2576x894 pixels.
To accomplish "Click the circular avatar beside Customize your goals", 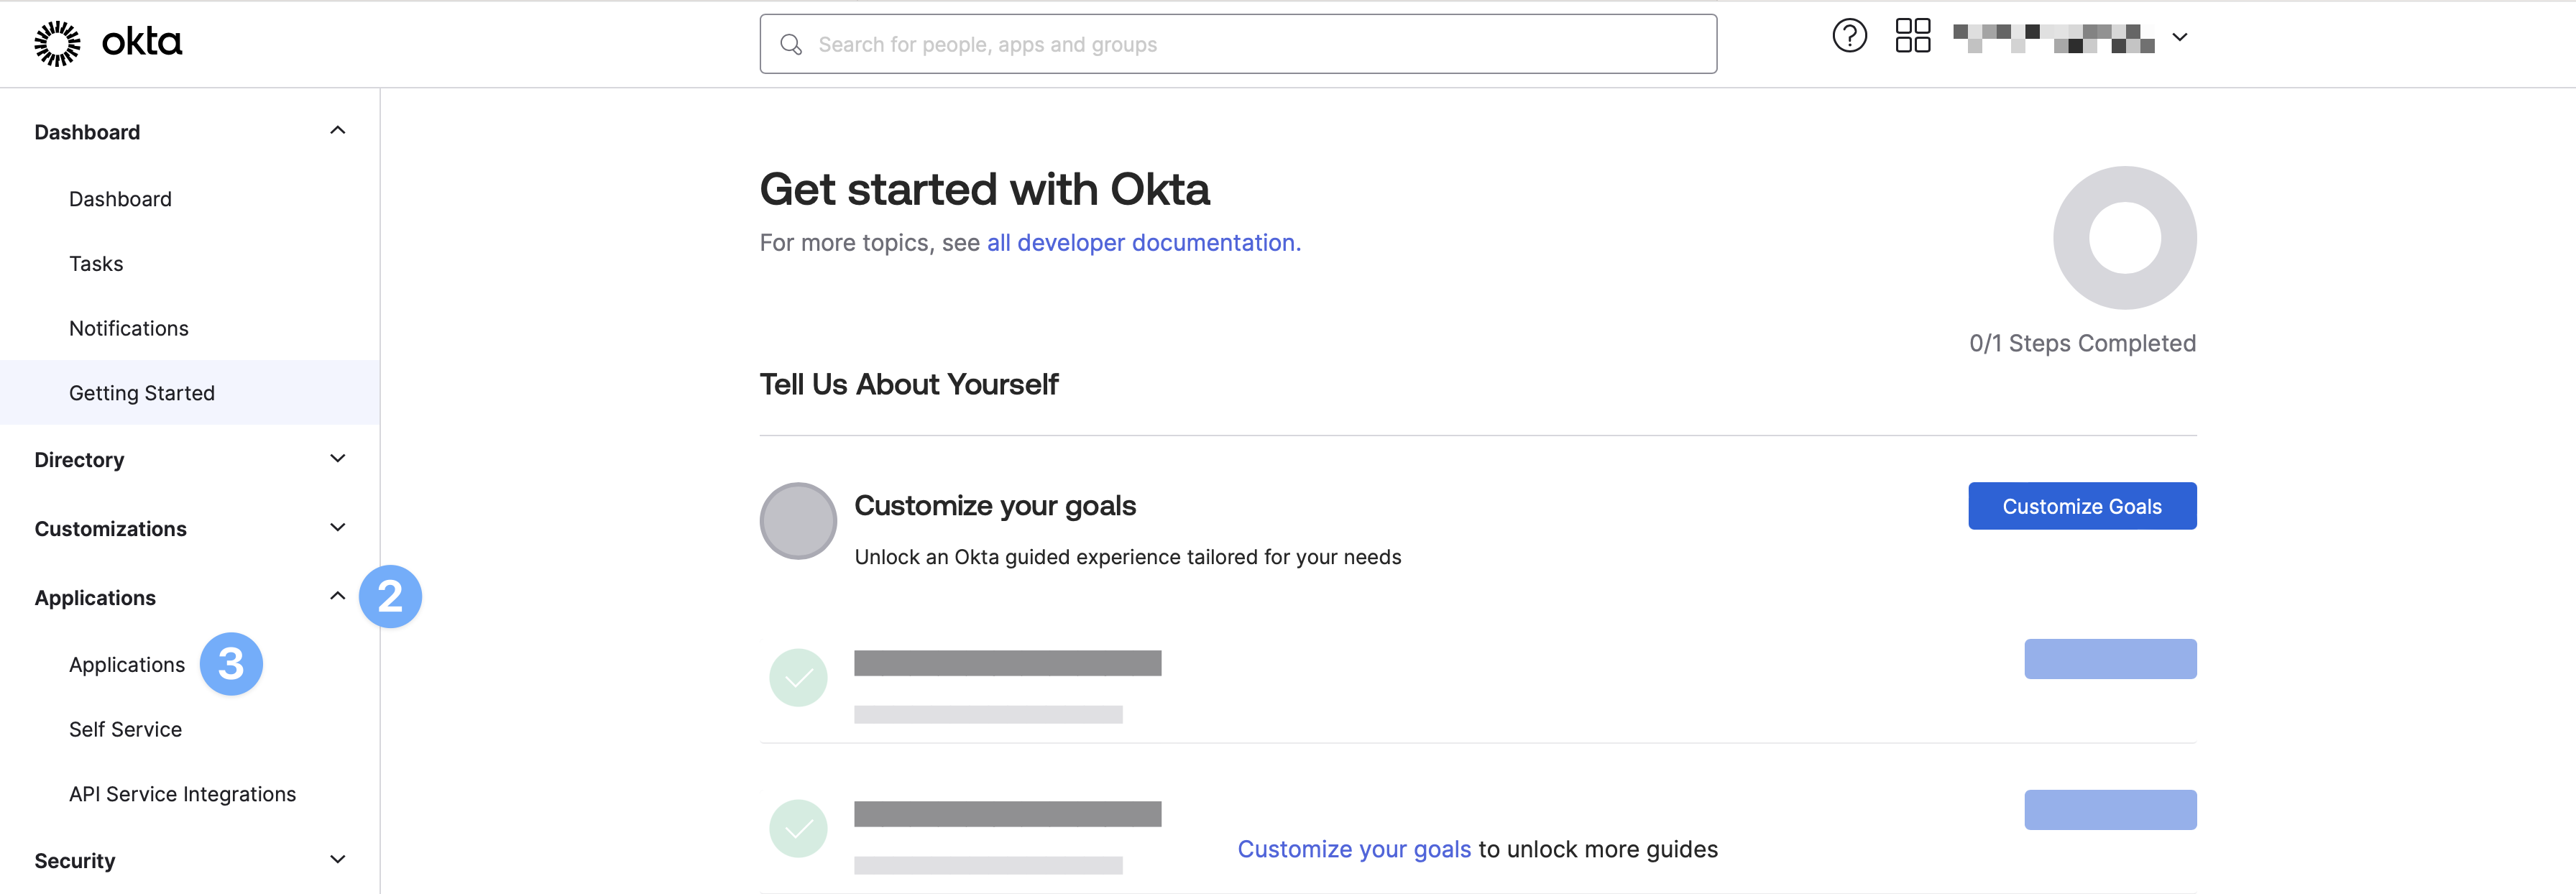I will 797,521.
